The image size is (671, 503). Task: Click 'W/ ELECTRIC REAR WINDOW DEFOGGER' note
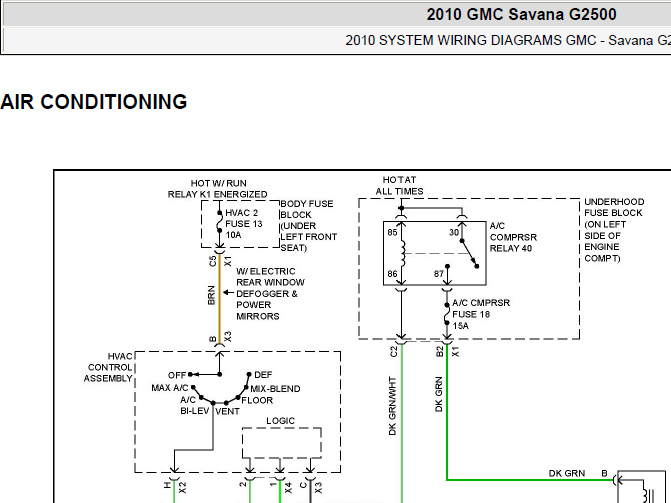point(270,283)
